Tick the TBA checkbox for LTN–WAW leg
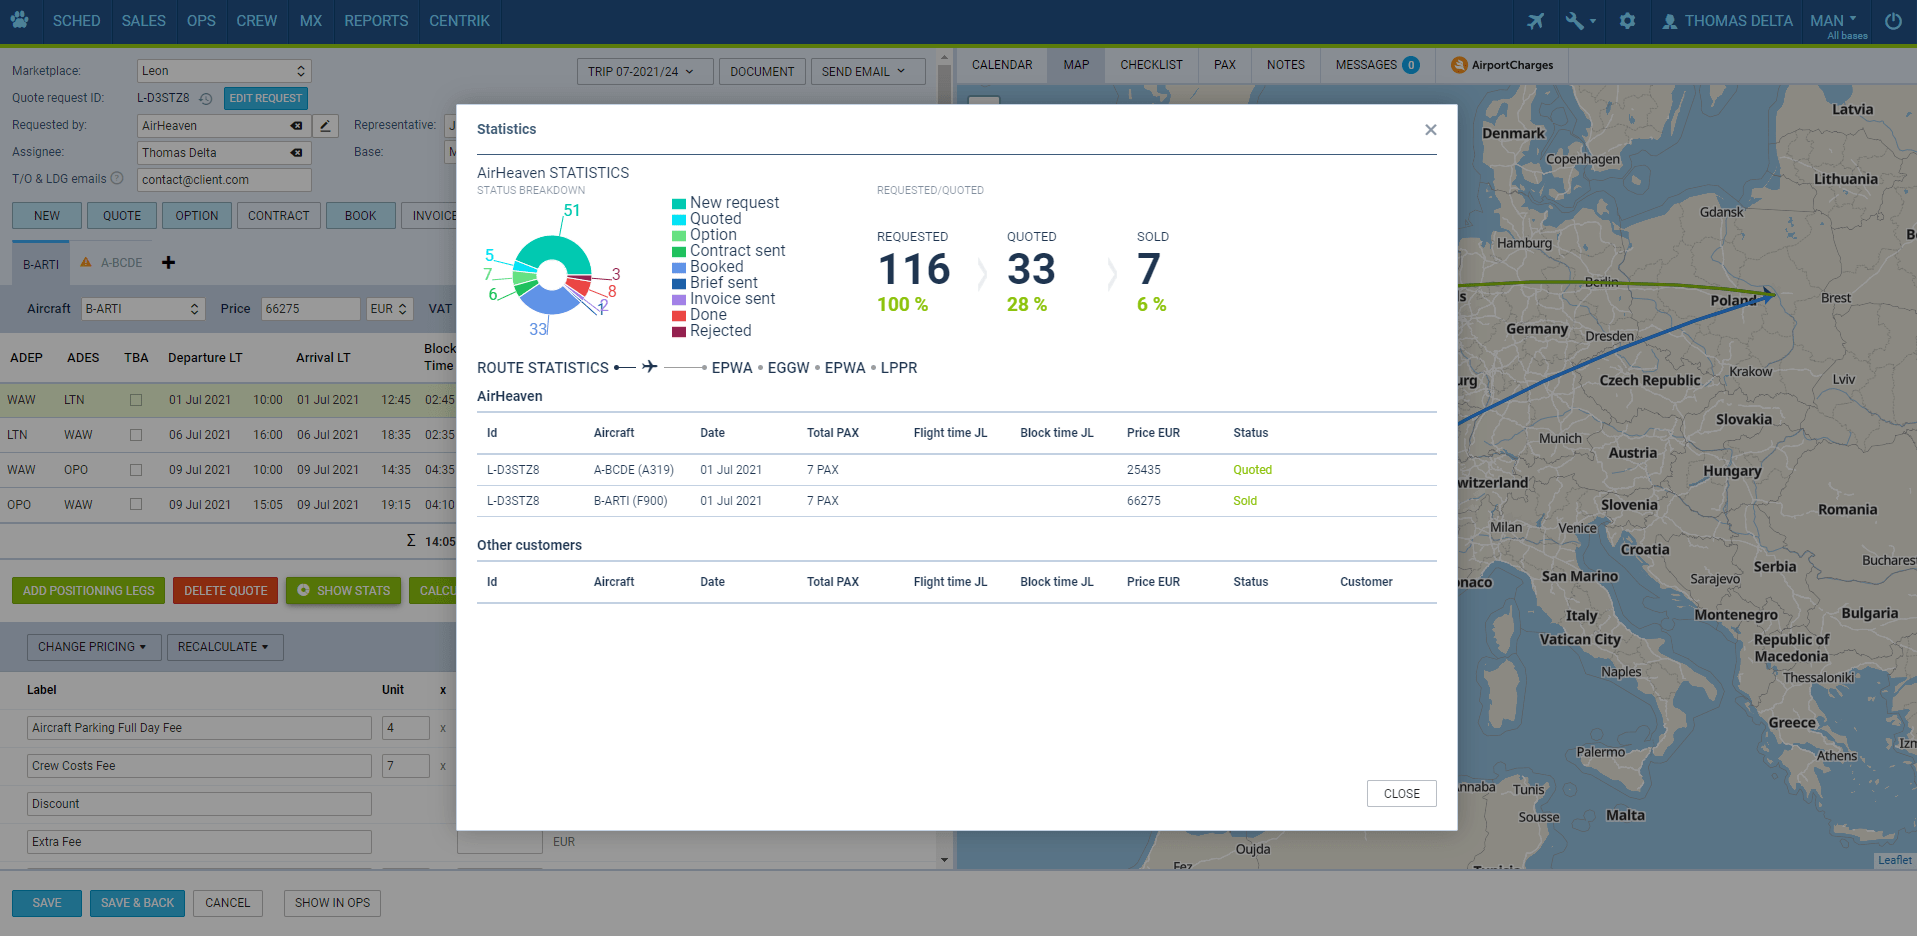Screen dimensions: 1917x936 click(136, 435)
